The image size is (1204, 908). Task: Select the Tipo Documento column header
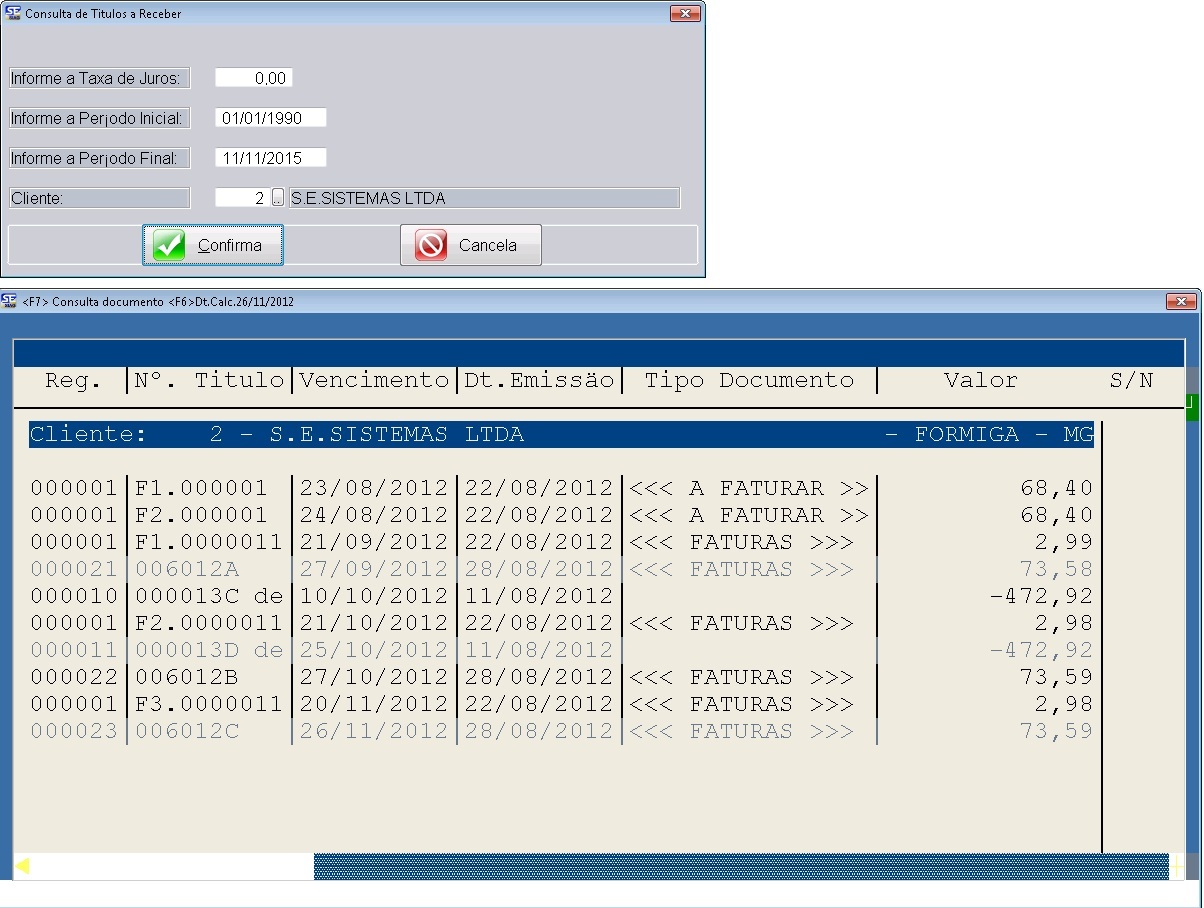coord(748,381)
